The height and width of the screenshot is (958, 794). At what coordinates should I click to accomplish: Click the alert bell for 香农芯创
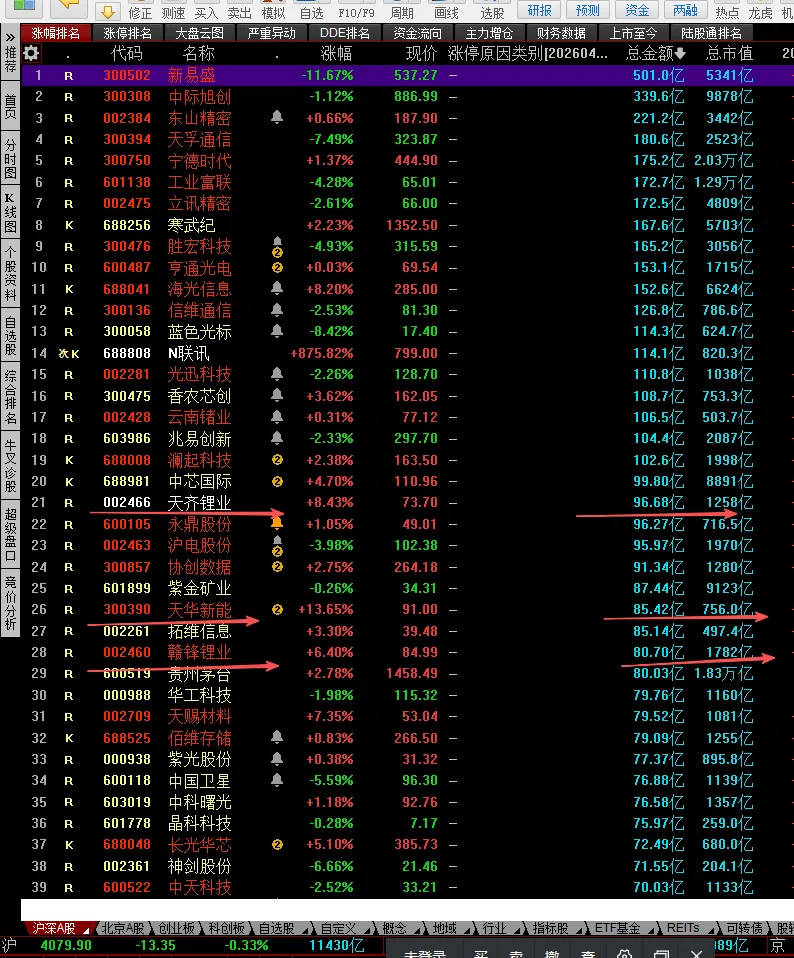click(x=277, y=395)
